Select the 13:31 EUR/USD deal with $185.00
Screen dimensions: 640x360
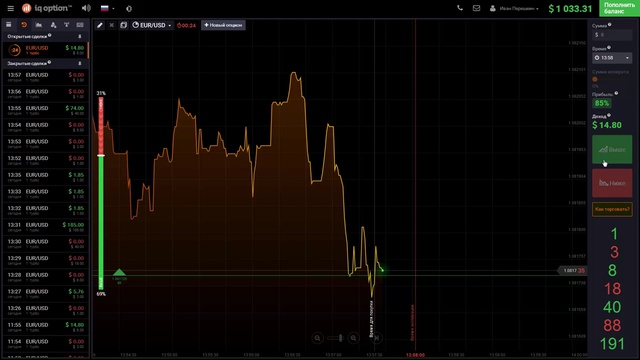pos(45,227)
